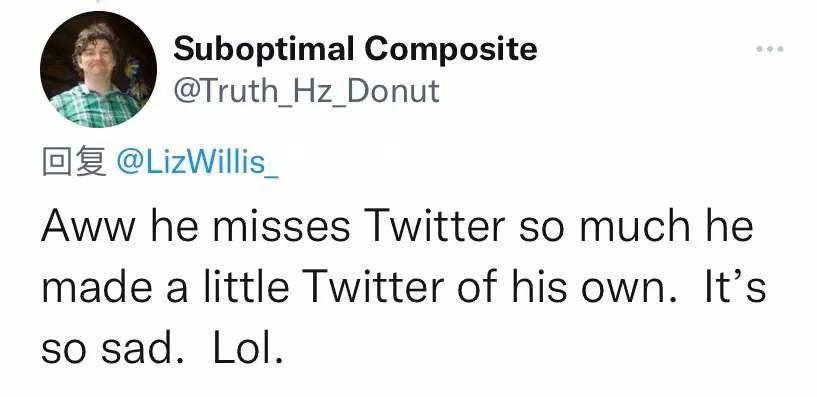Click the word 'Aww' in the tweet
817x397 pixels.
click(x=88, y=227)
